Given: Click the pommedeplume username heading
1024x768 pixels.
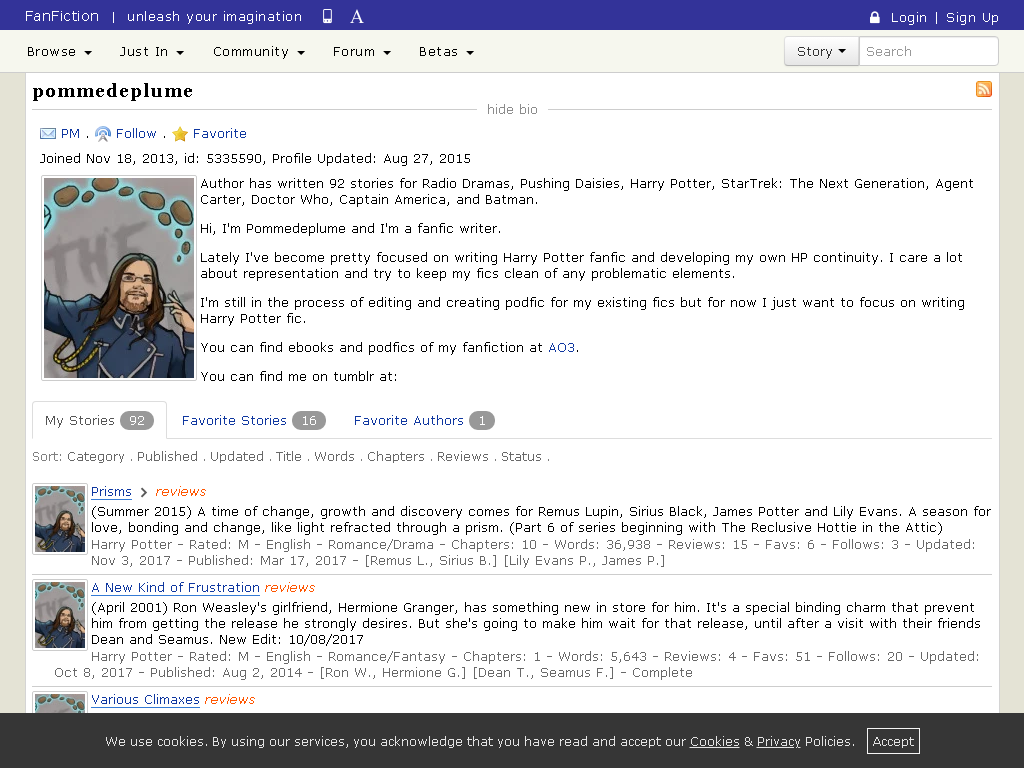Looking at the screenshot, I should (113, 91).
